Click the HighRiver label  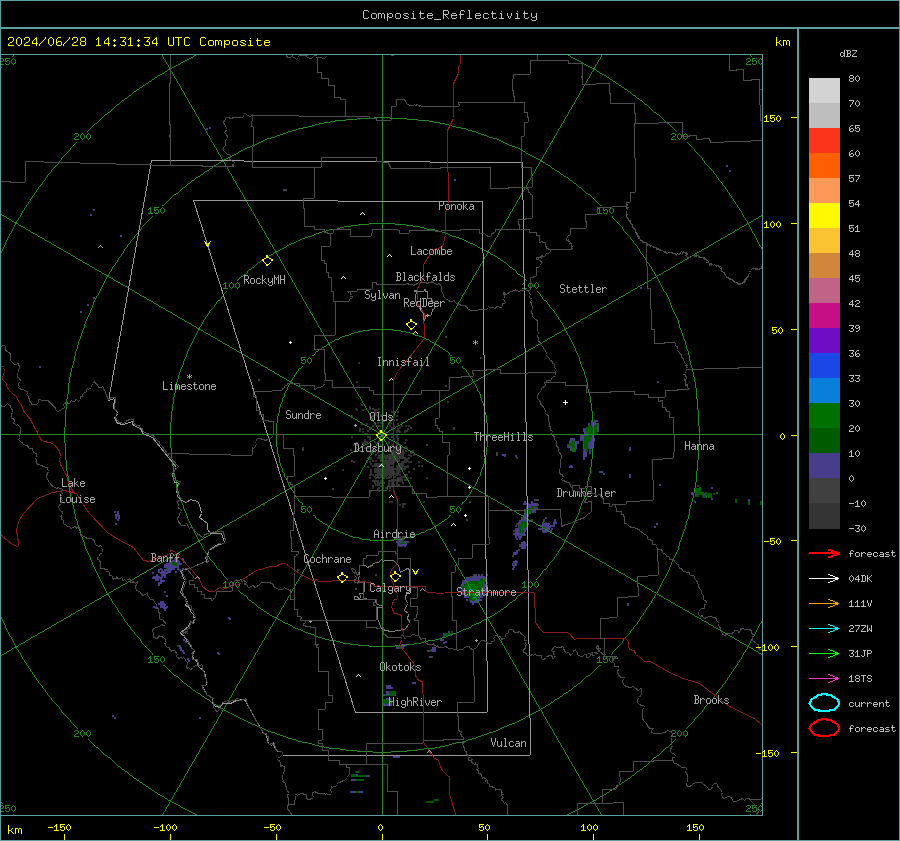coord(415,702)
